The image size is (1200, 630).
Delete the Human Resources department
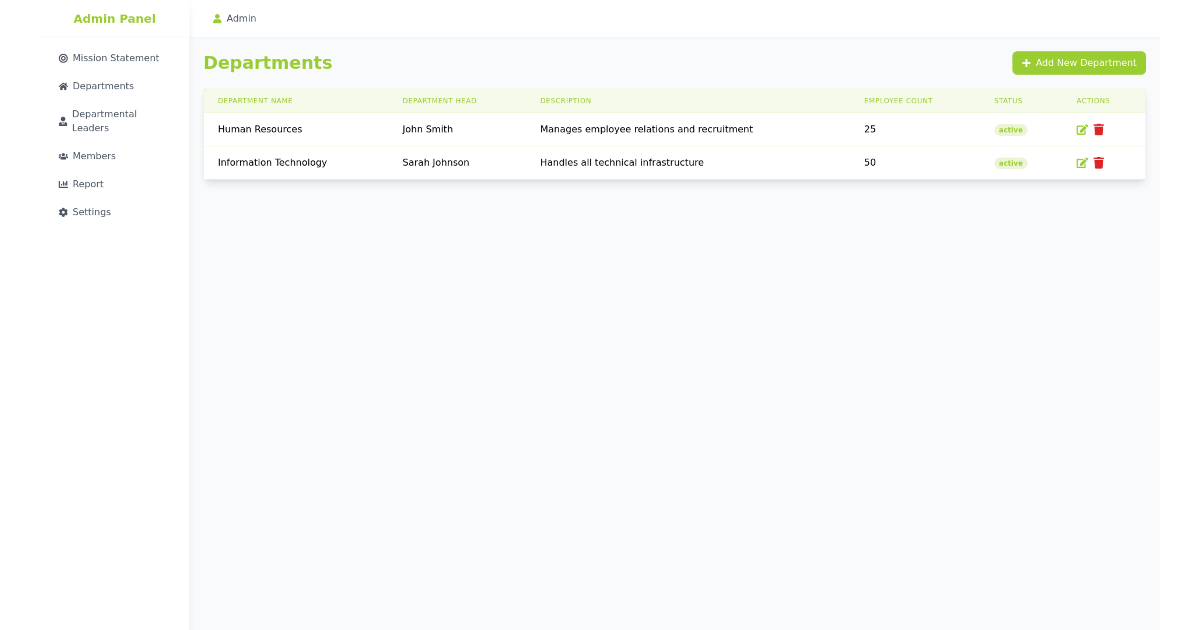coord(1099,129)
